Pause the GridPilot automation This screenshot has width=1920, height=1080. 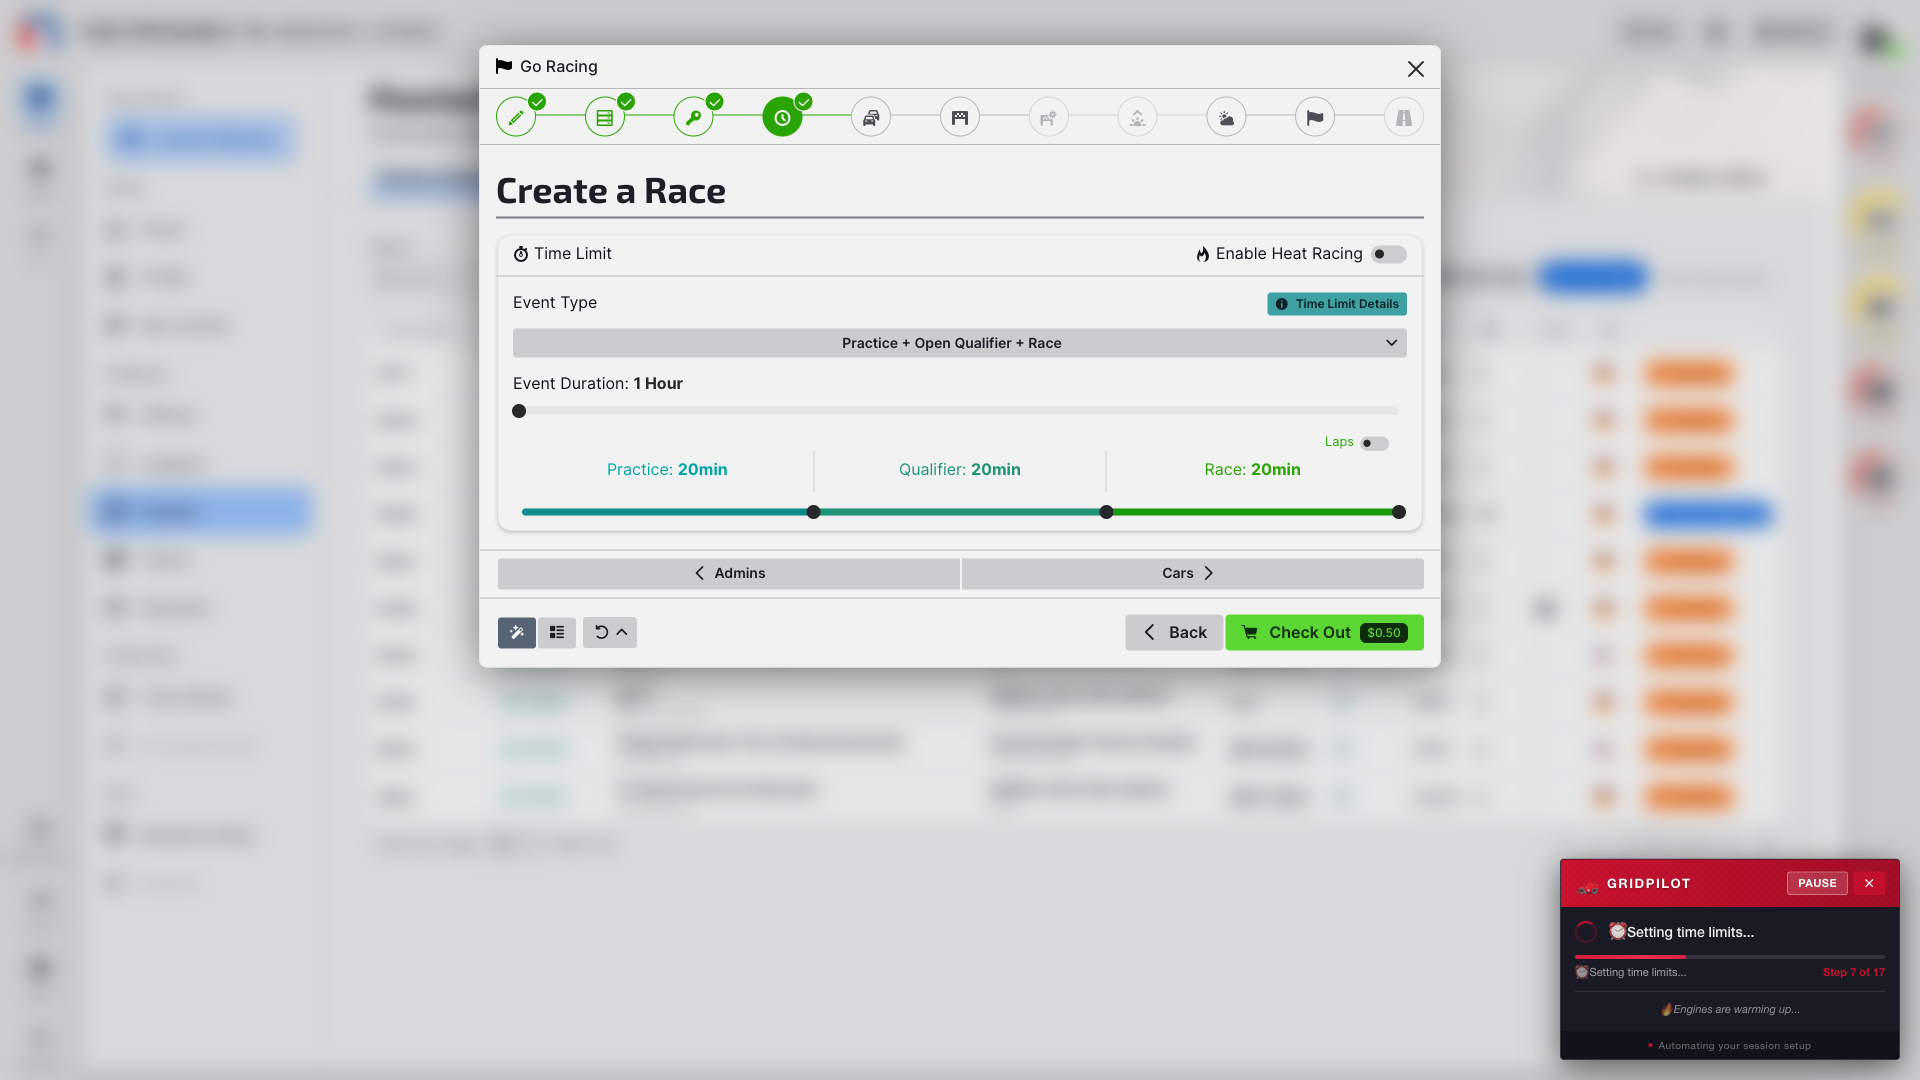point(1816,883)
